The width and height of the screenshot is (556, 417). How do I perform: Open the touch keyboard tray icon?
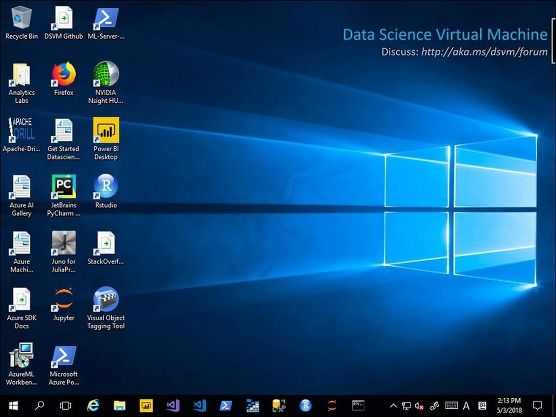pos(451,405)
